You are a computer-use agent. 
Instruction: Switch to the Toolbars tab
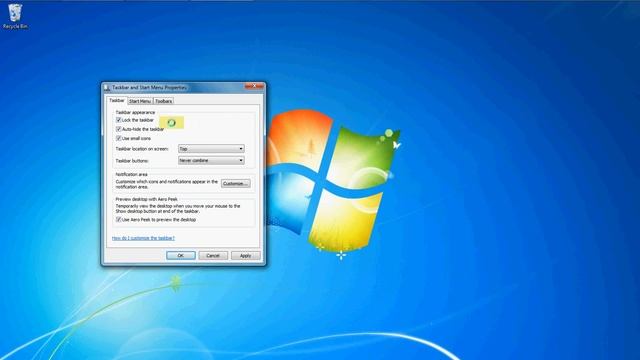click(163, 101)
